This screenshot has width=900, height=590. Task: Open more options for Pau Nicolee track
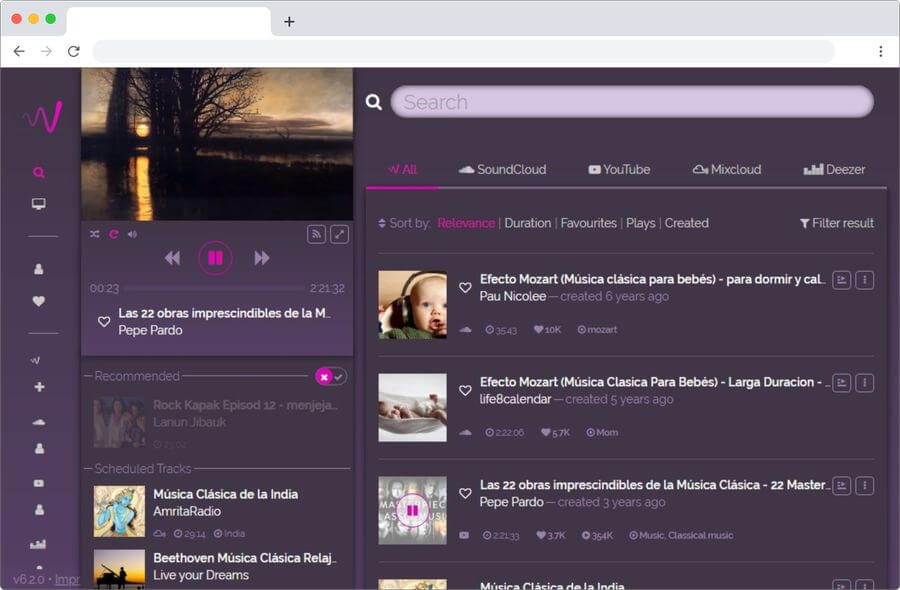[864, 280]
